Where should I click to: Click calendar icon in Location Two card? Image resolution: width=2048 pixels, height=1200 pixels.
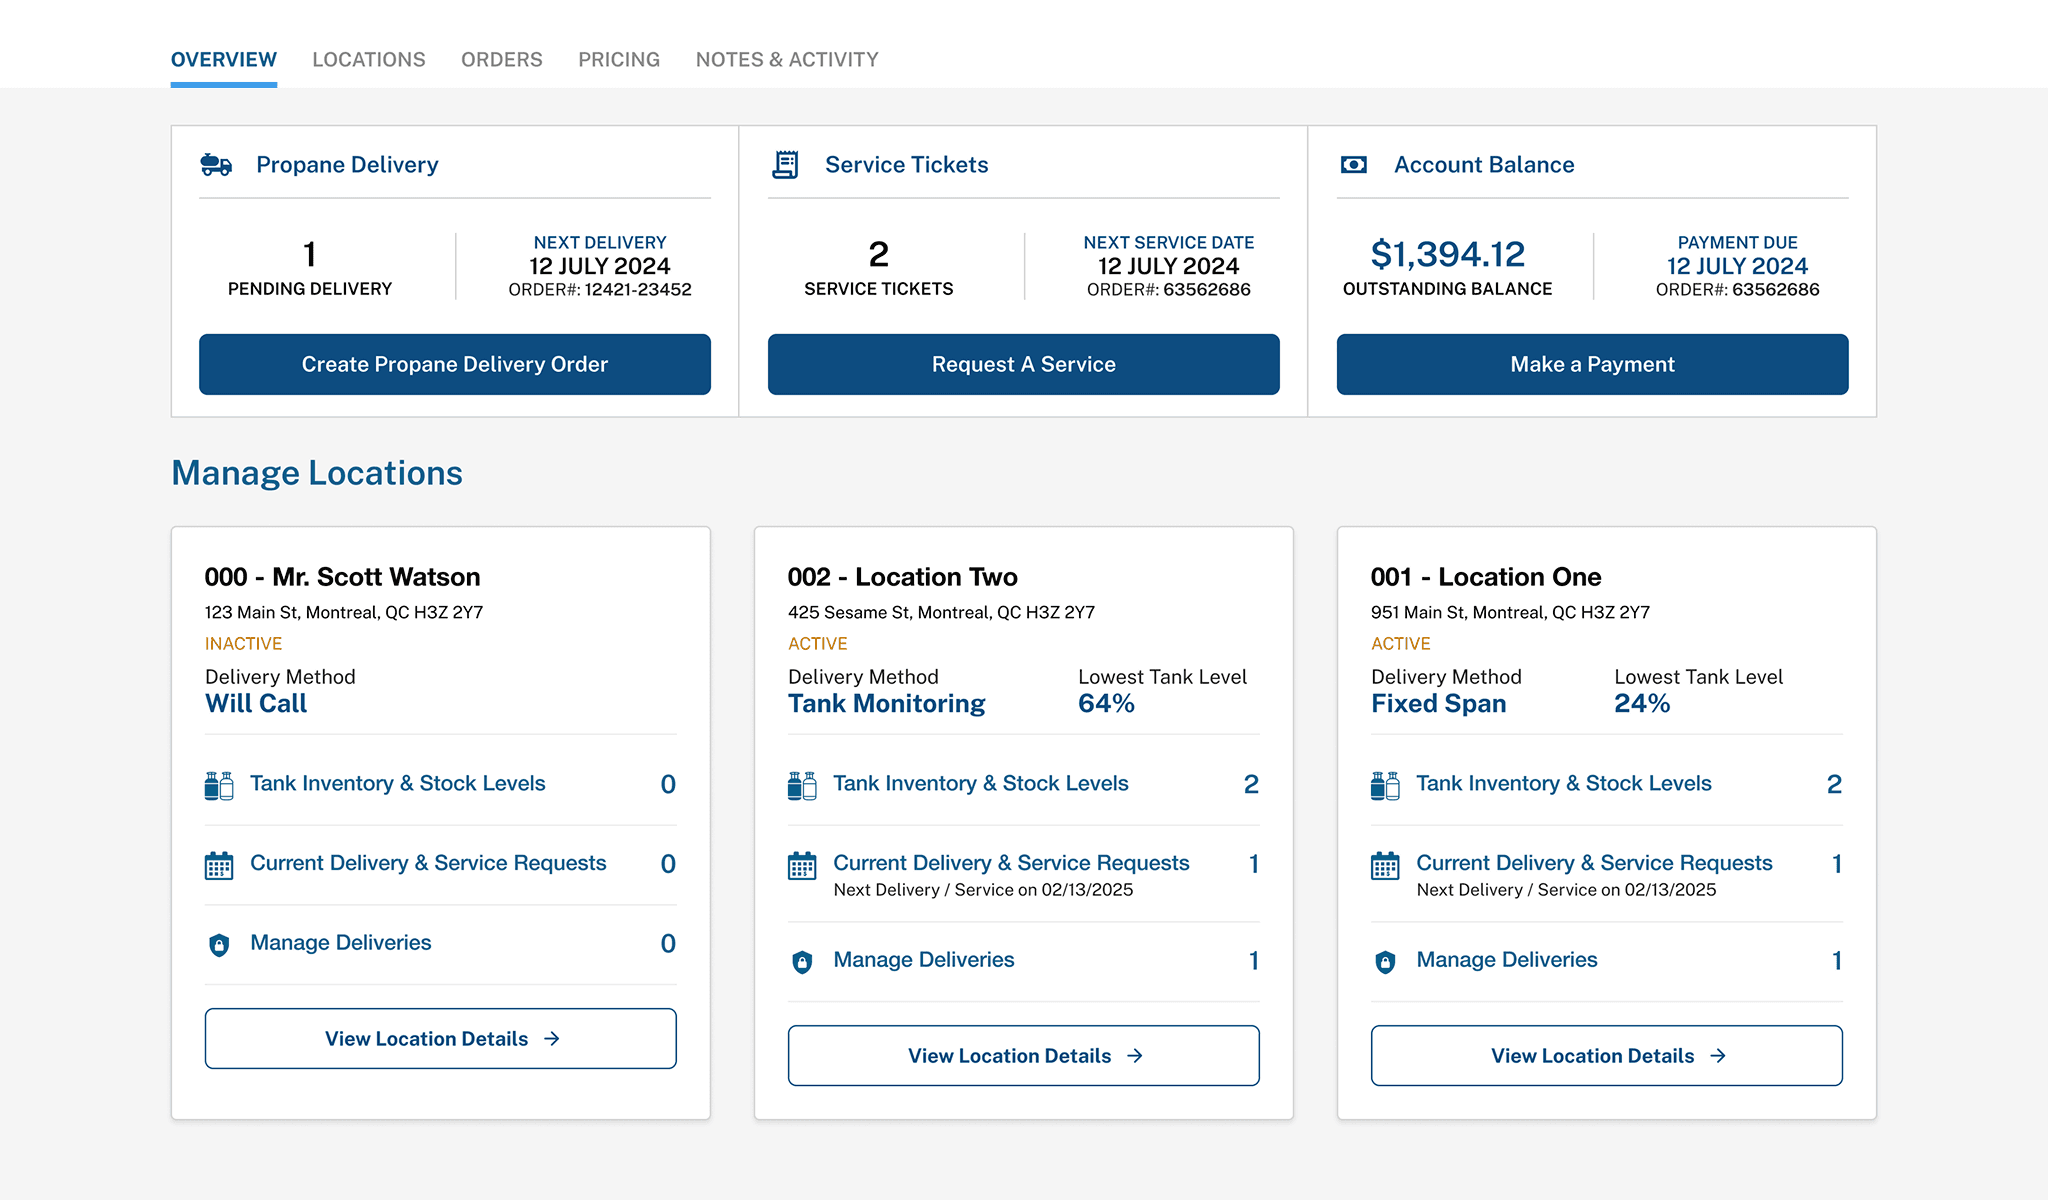pos(802,866)
